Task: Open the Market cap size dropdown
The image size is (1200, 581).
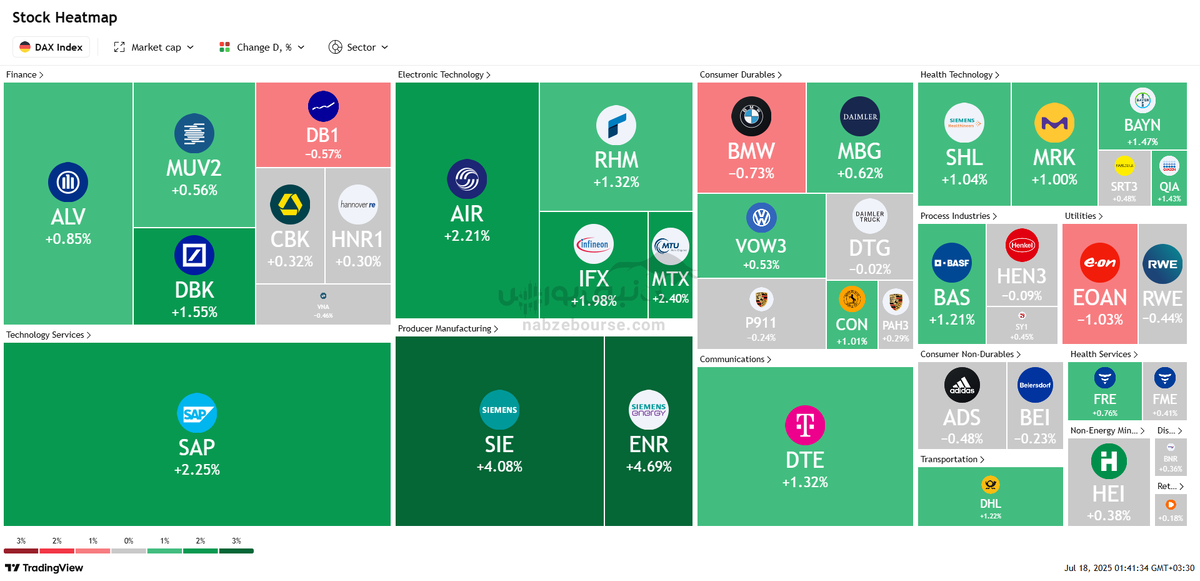Action: [154, 47]
